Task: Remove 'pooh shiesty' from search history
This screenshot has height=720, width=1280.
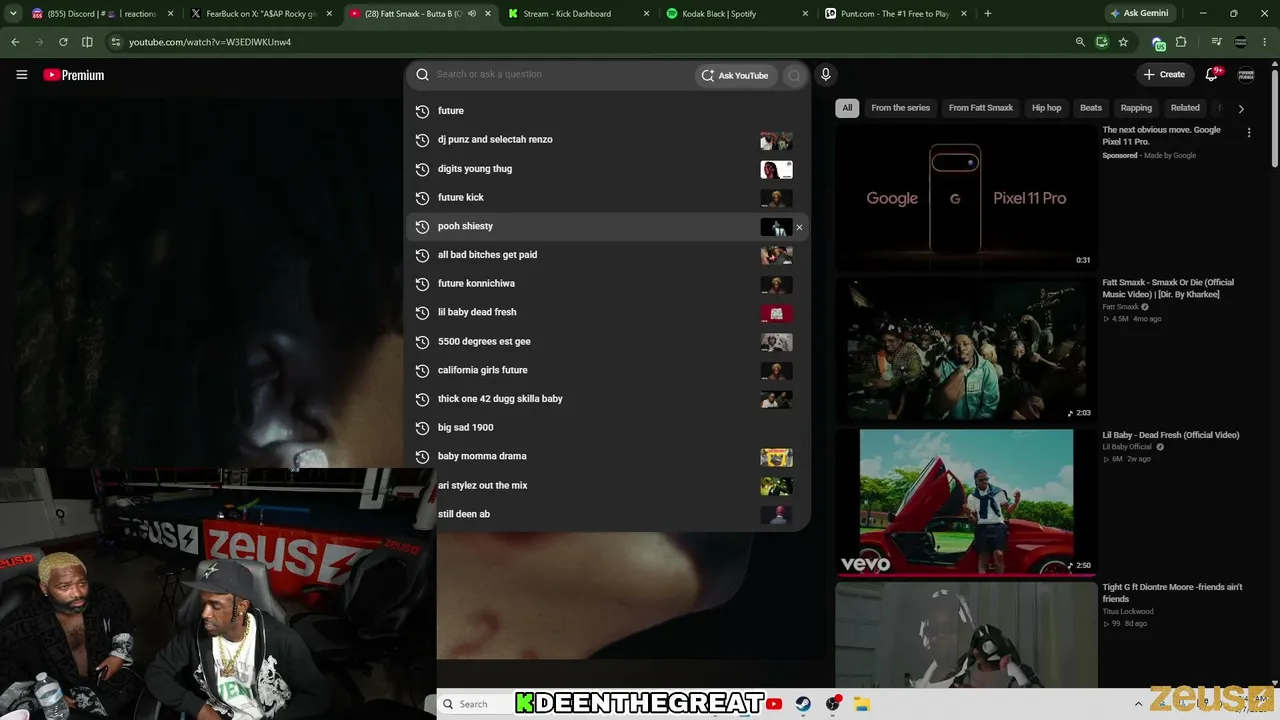Action: point(799,227)
